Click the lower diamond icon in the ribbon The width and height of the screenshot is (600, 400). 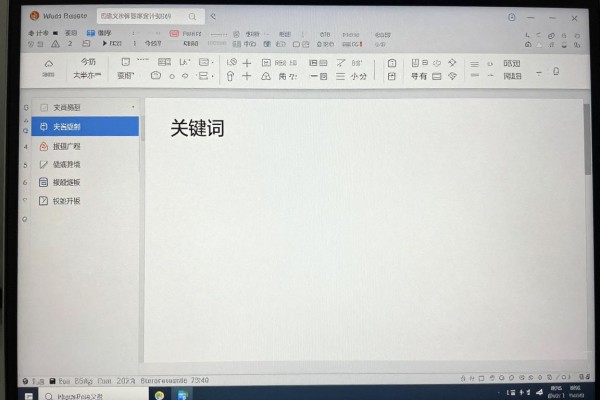452,76
